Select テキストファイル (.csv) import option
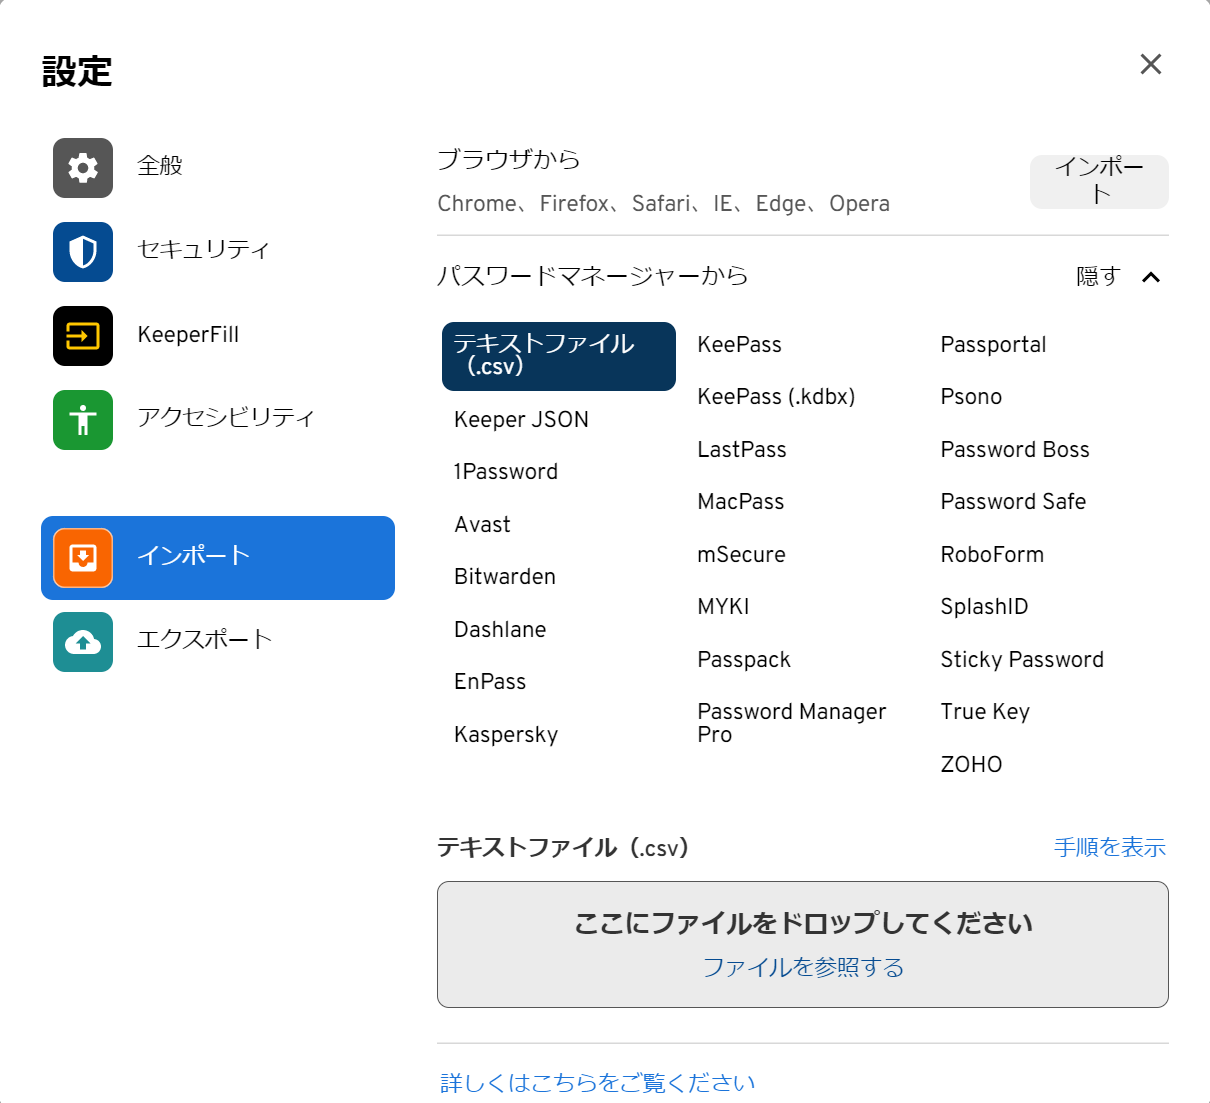 point(558,356)
